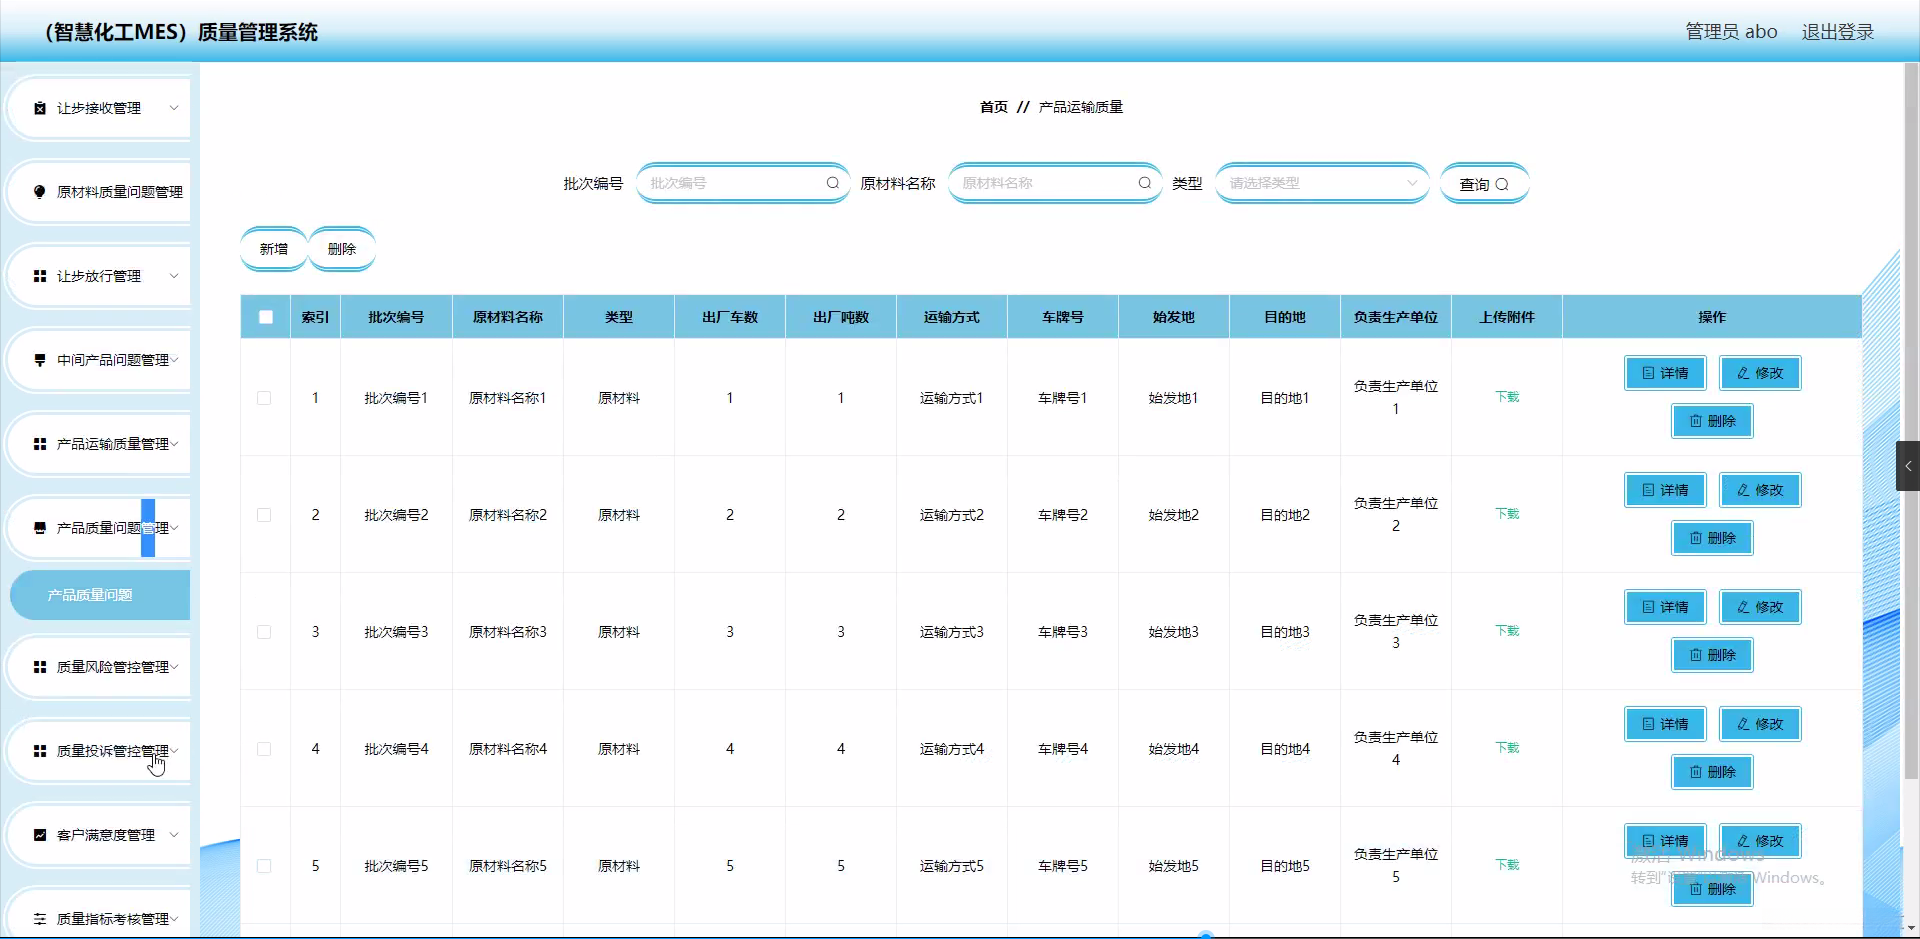Expand the 质量投诉管控管理 menu chevron
The width and height of the screenshot is (1920, 939).
tap(174, 751)
